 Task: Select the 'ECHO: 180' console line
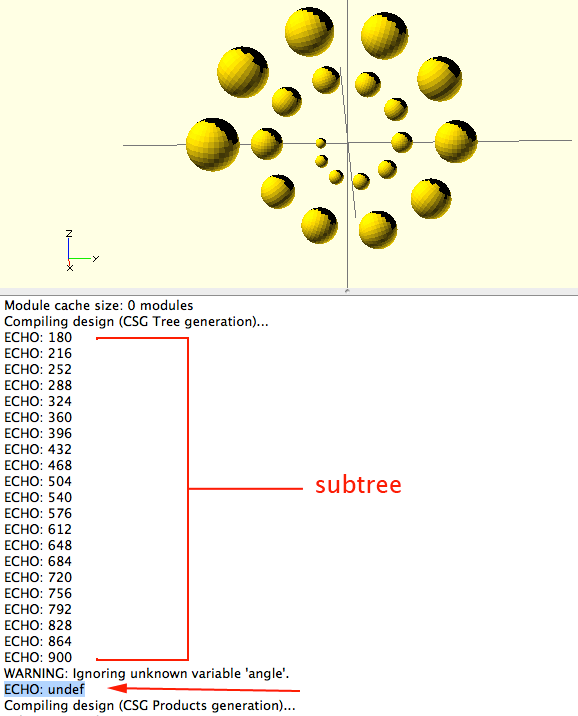pyautogui.click(x=38, y=337)
